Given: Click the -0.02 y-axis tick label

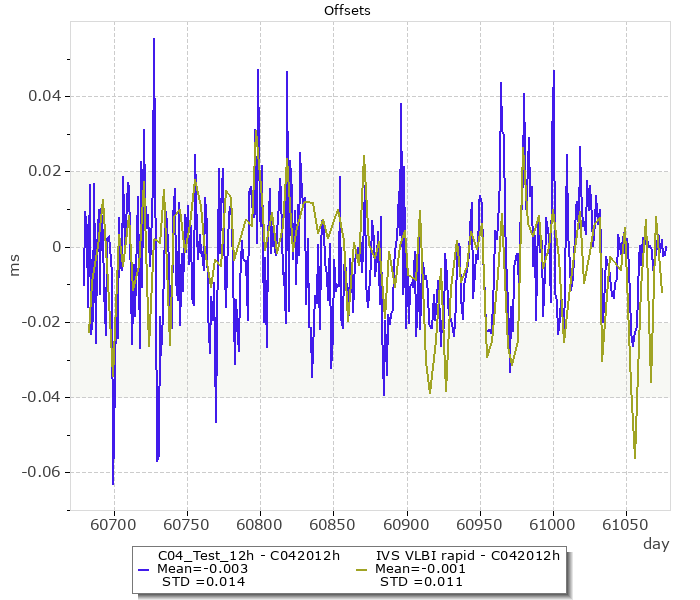Looking at the screenshot, I should click(42, 322).
